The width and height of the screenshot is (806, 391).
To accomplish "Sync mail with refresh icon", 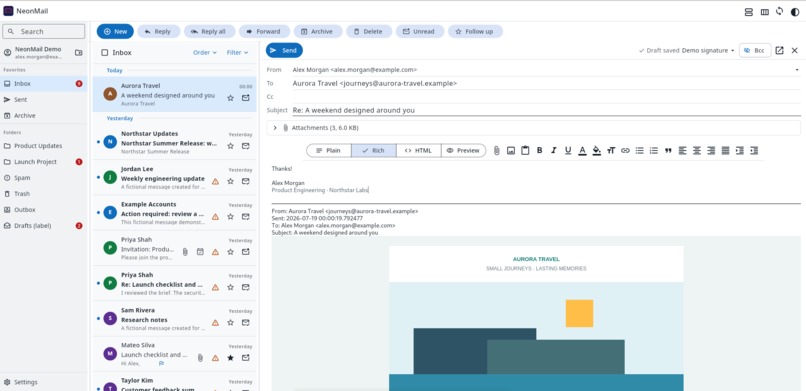I will [x=780, y=11].
